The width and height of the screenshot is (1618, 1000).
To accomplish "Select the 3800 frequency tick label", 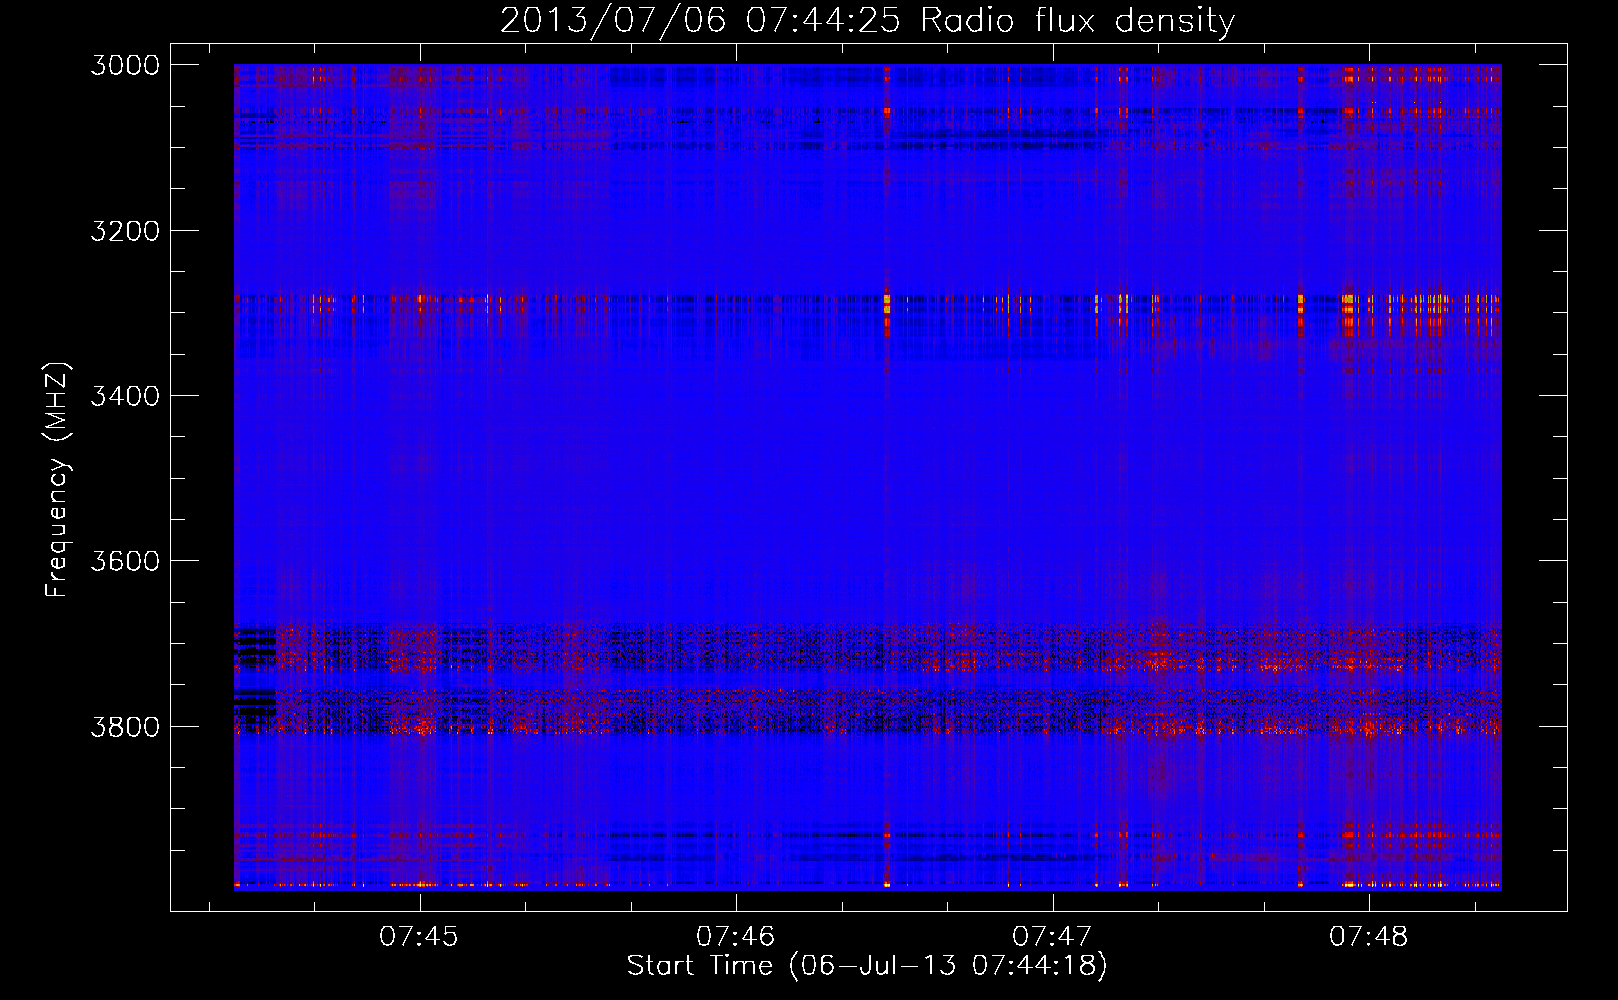I will click(x=125, y=726).
